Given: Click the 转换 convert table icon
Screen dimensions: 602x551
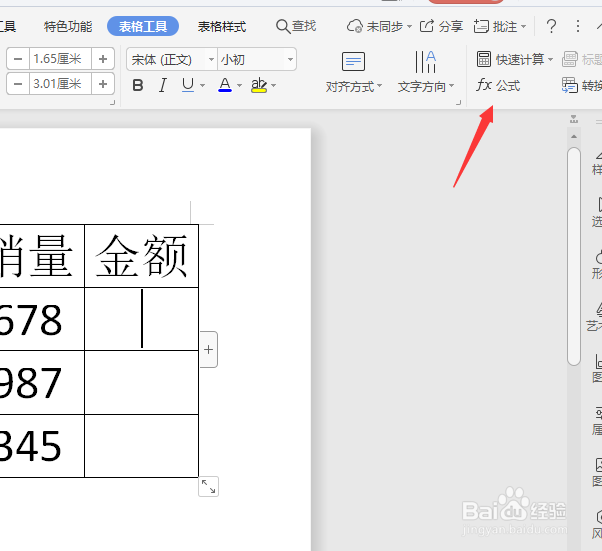Looking at the screenshot, I should 570,85.
